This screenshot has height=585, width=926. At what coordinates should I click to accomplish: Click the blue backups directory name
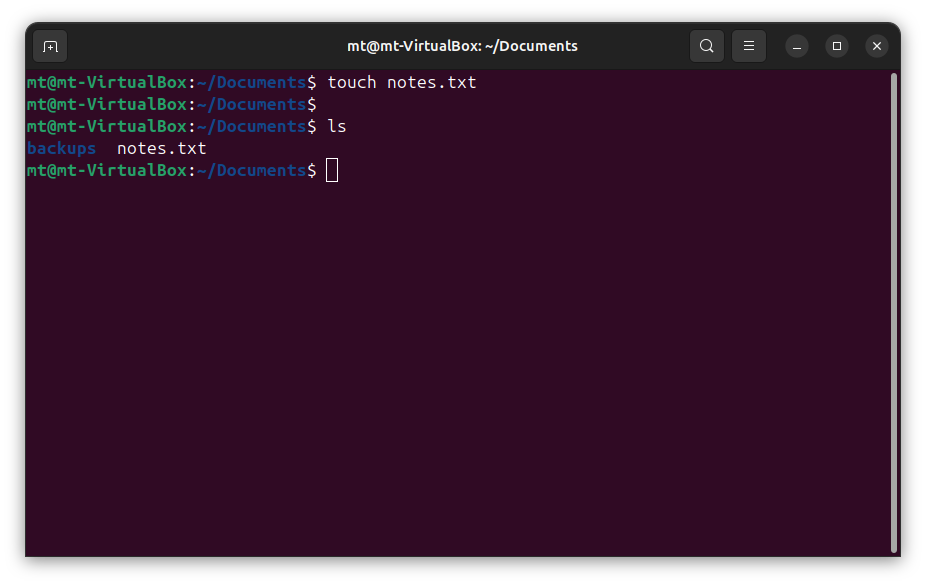pos(61,149)
